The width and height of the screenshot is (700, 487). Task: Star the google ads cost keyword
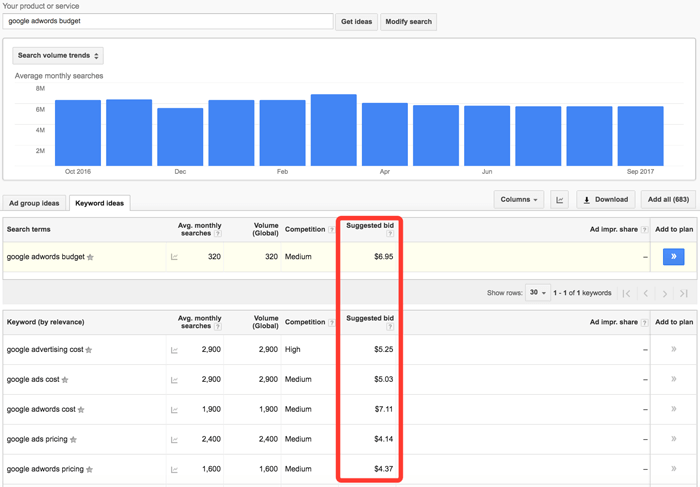(65, 380)
